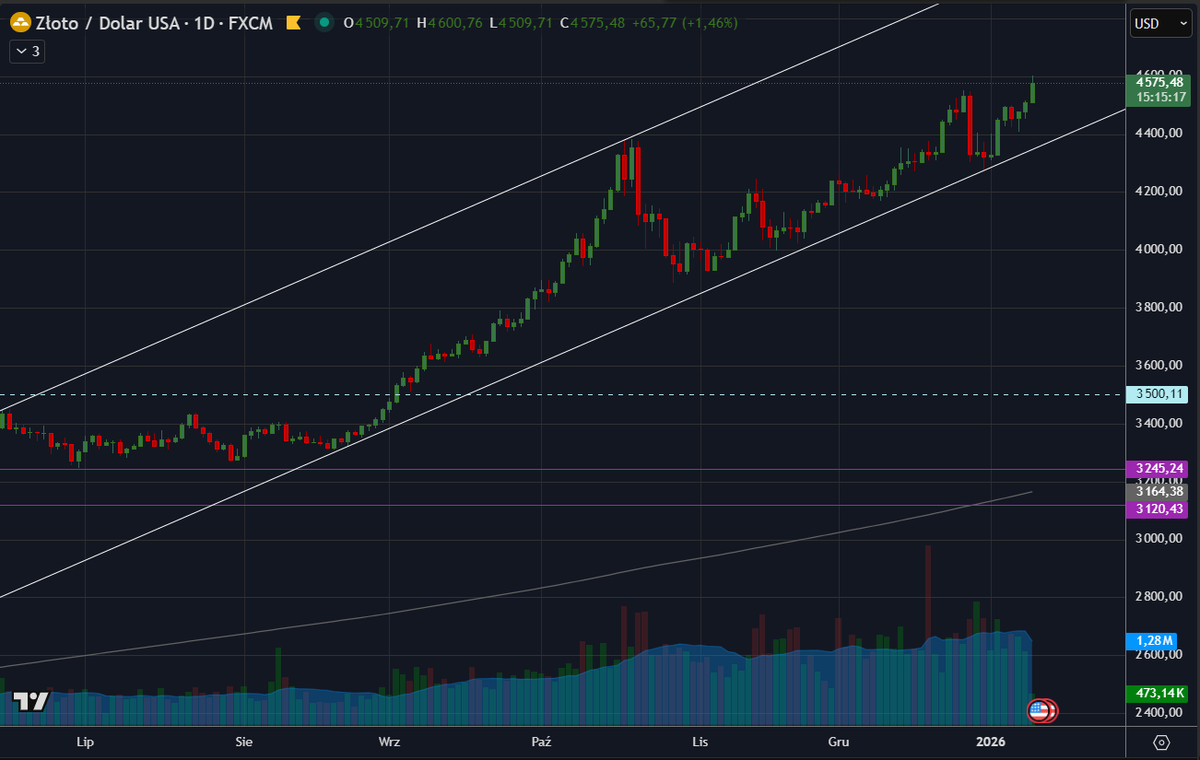Click the 2600,00 price scale label
1200x760 pixels.
coord(1160,655)
